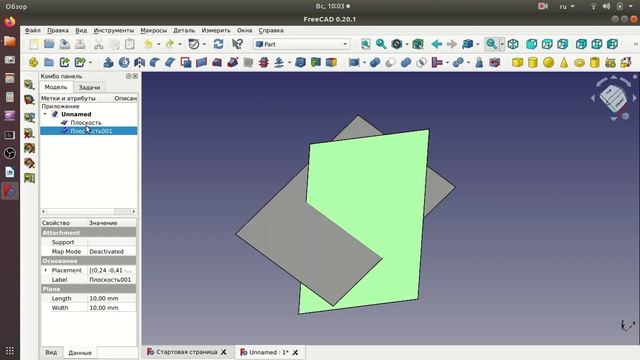Click the Fit Selection zoom icon
The width and height of the screenshot is (640, 360).
tap(381, 44)
